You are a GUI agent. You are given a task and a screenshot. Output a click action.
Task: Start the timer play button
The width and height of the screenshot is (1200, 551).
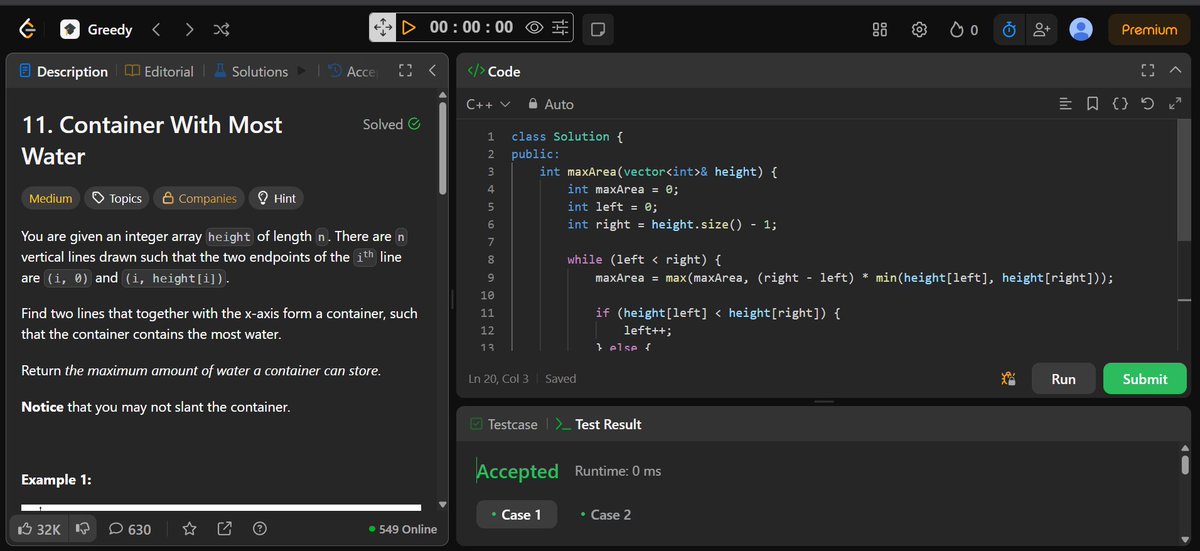[408, 28]
